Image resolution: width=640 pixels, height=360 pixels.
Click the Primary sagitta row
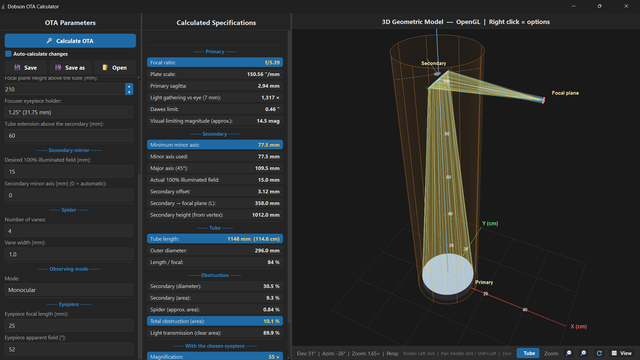pyautogui.click(x=215, y=86)
